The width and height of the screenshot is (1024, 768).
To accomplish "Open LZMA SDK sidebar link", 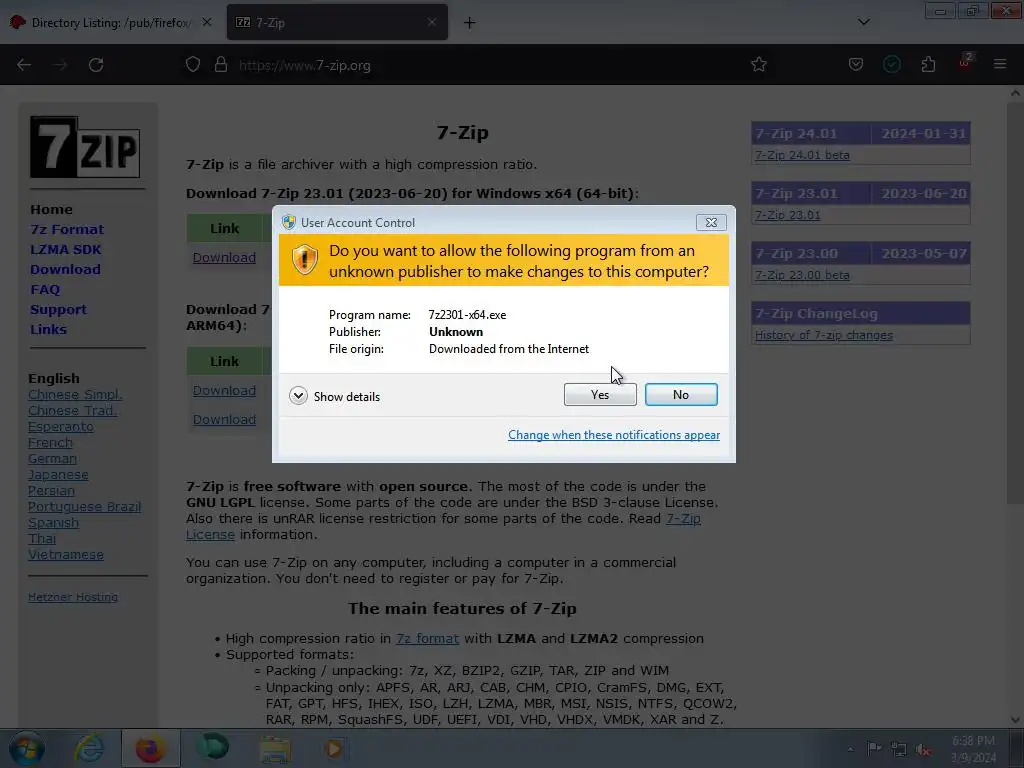I will click(65, 249).
